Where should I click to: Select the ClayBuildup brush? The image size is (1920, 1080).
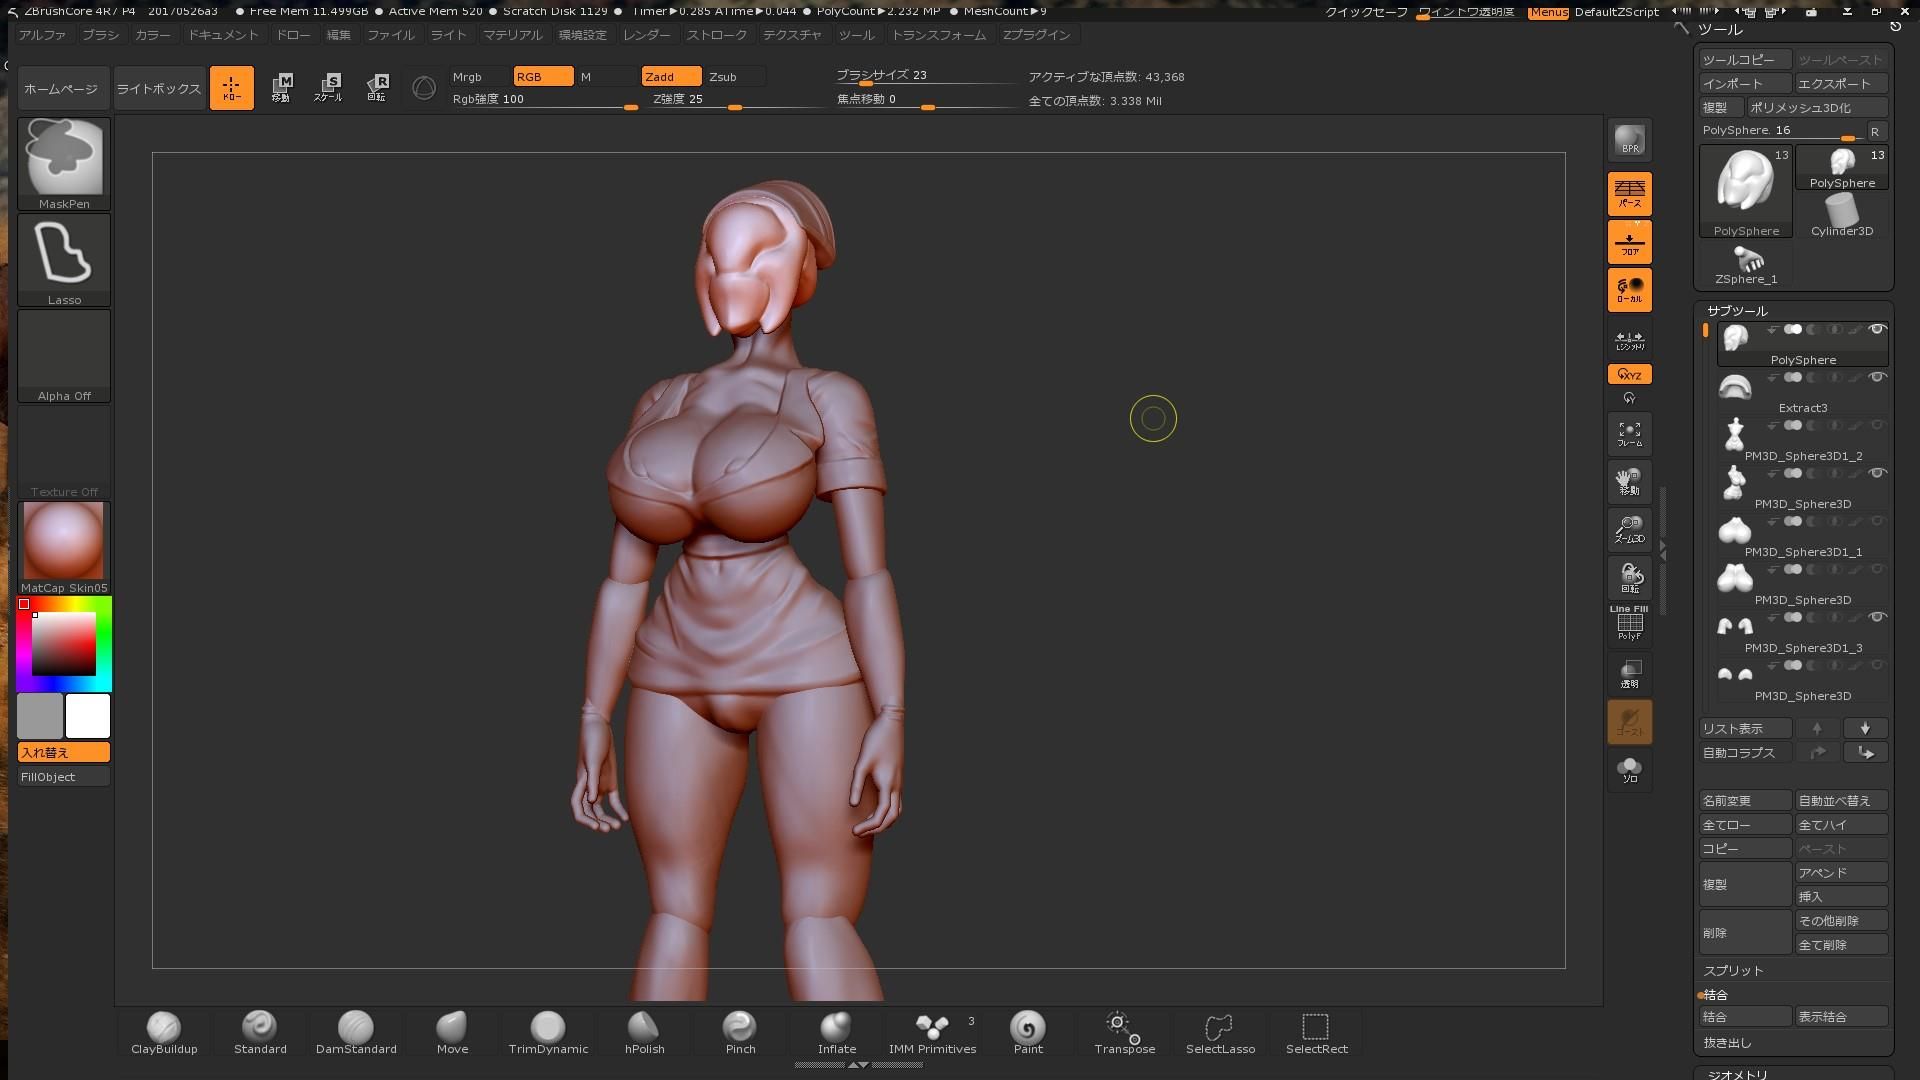click(164, 1032)
